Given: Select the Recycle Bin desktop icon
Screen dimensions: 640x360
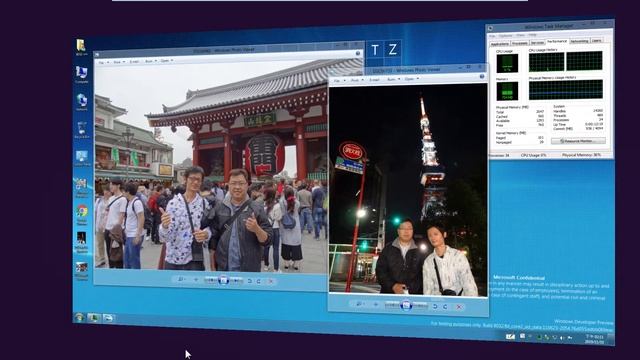Looking at the screenshot, I should 82,129.
